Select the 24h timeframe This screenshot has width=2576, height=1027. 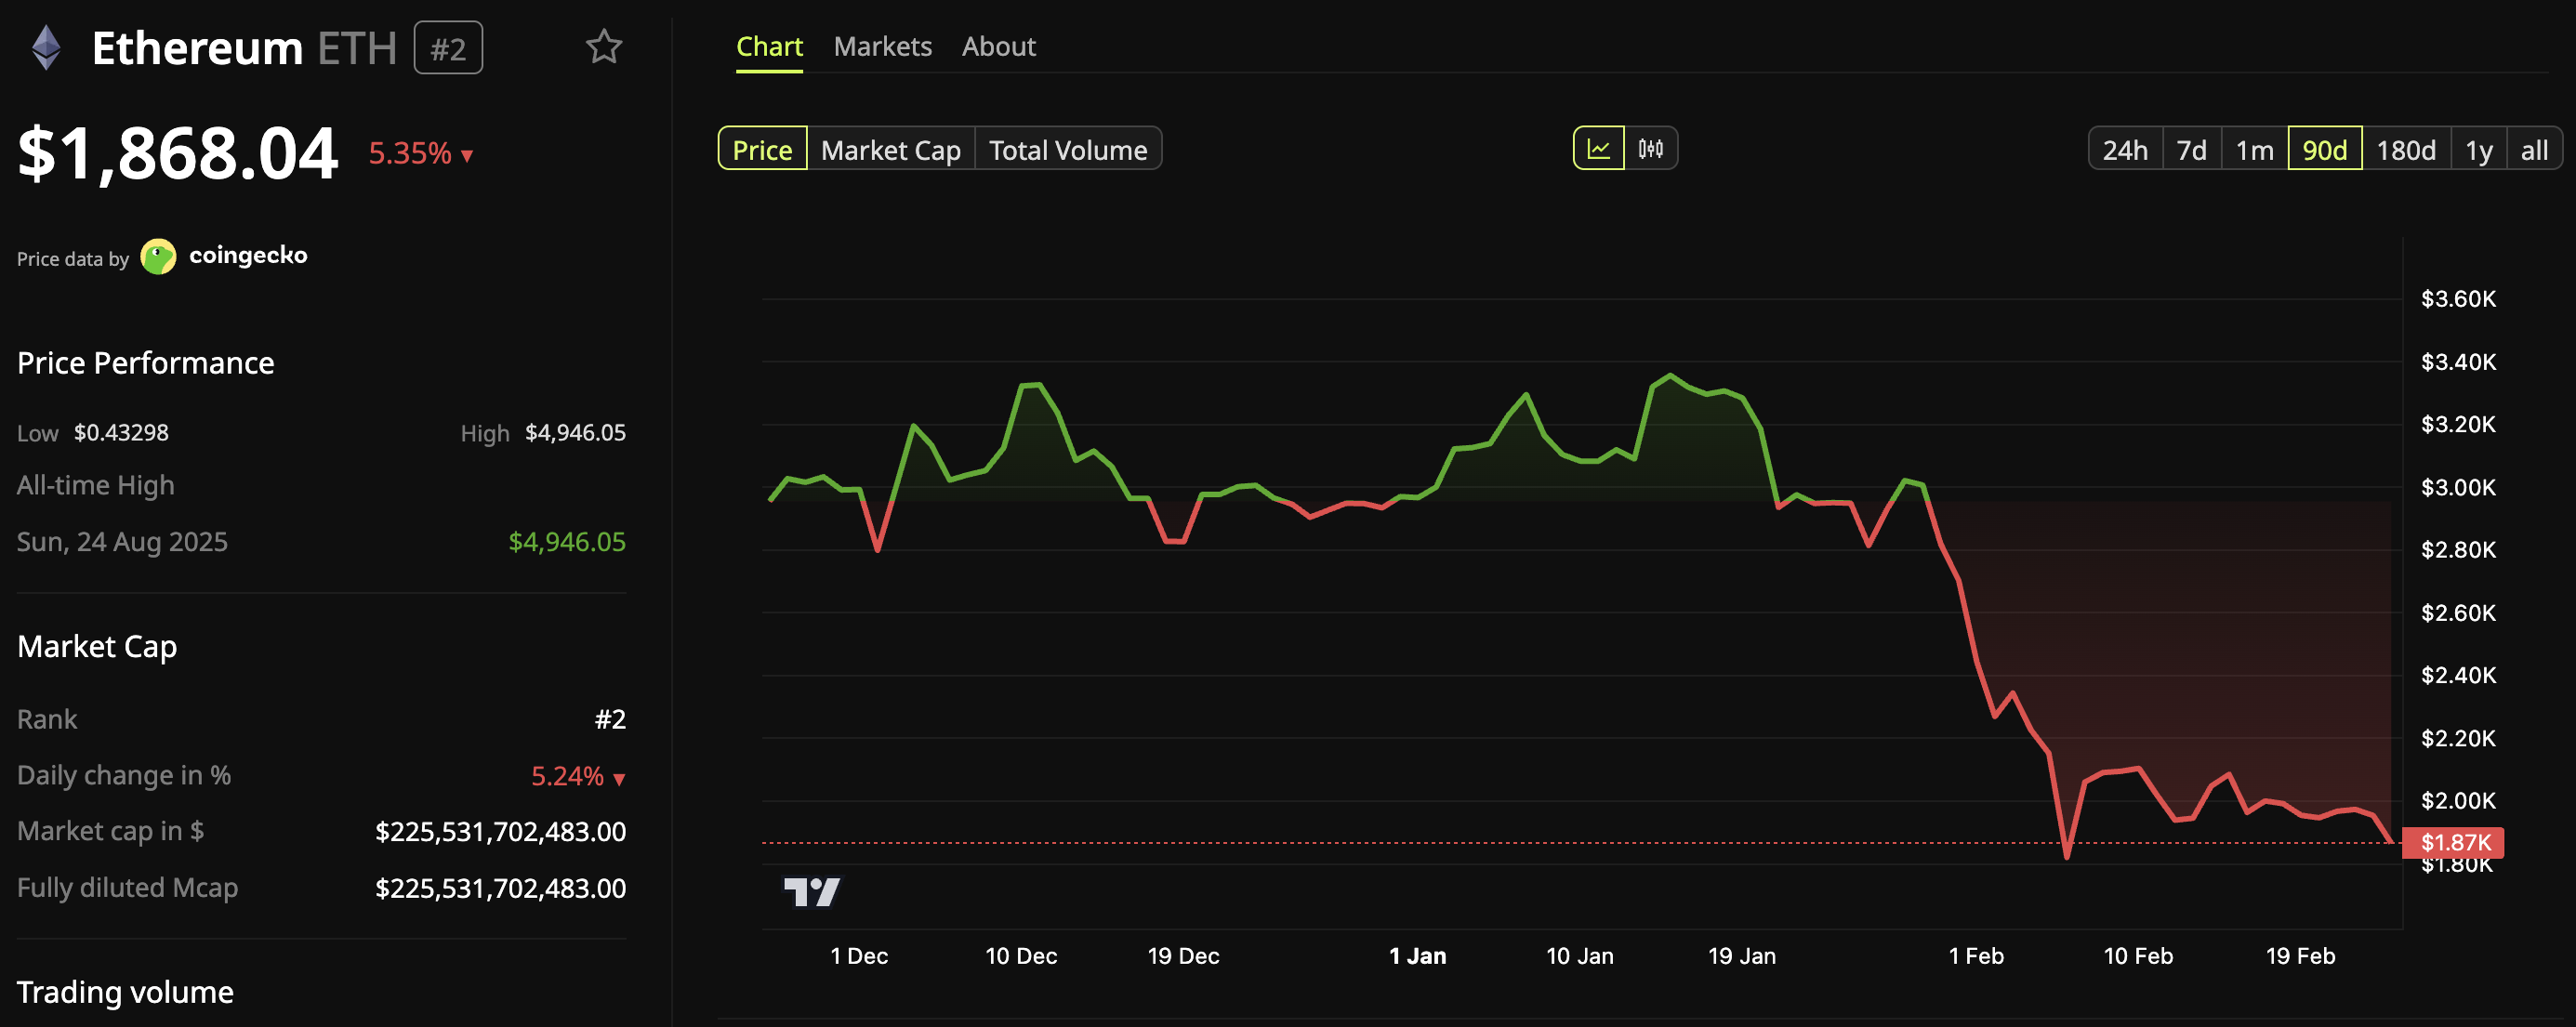point(2126,149)
